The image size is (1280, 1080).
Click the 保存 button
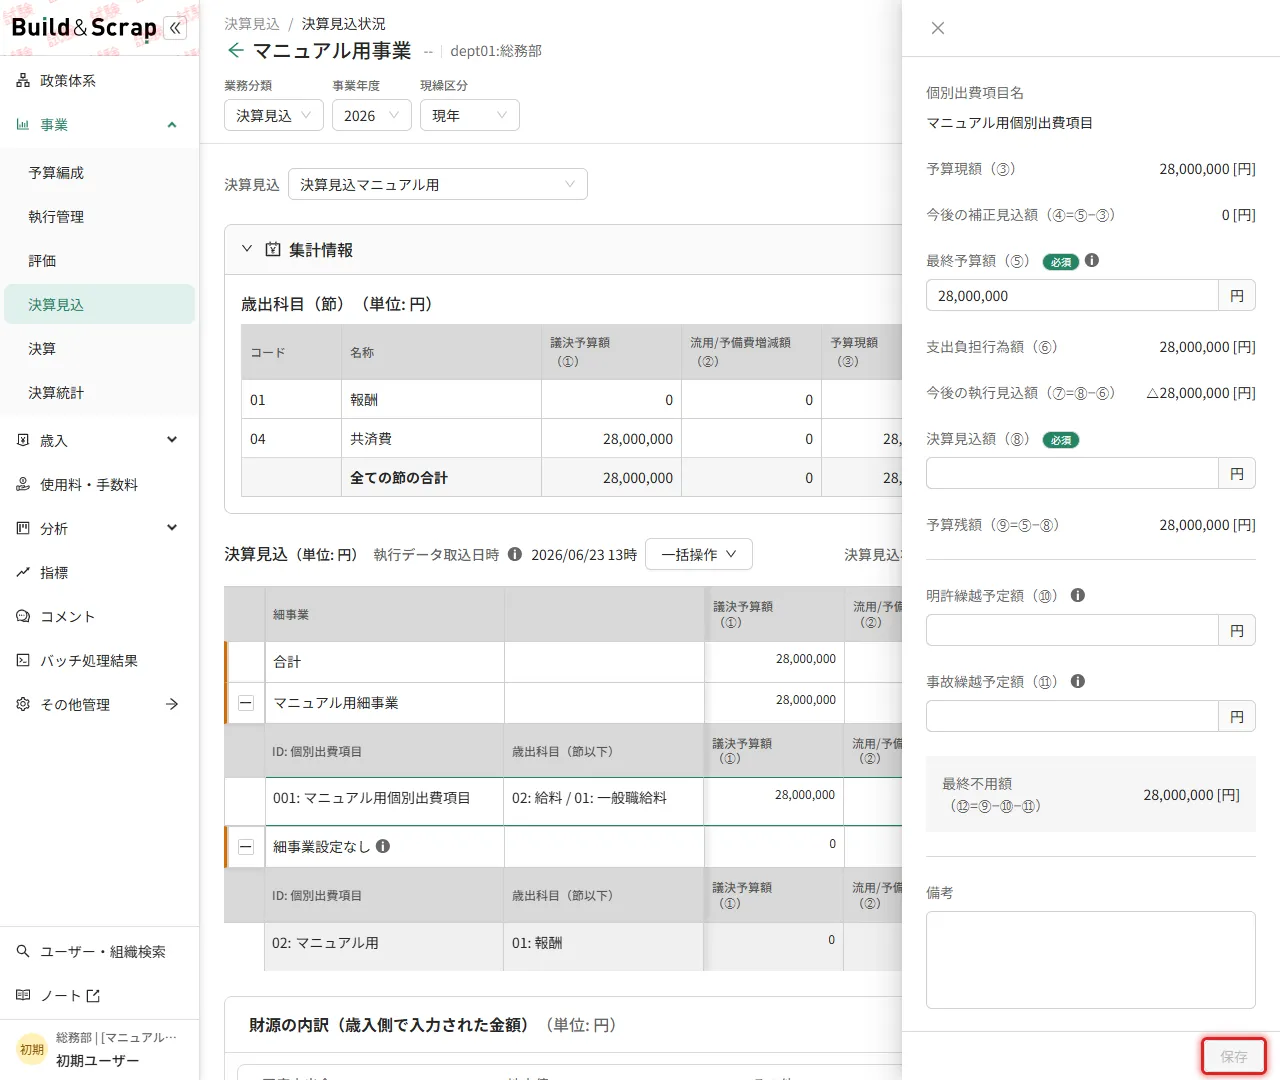(1234, 1056)
